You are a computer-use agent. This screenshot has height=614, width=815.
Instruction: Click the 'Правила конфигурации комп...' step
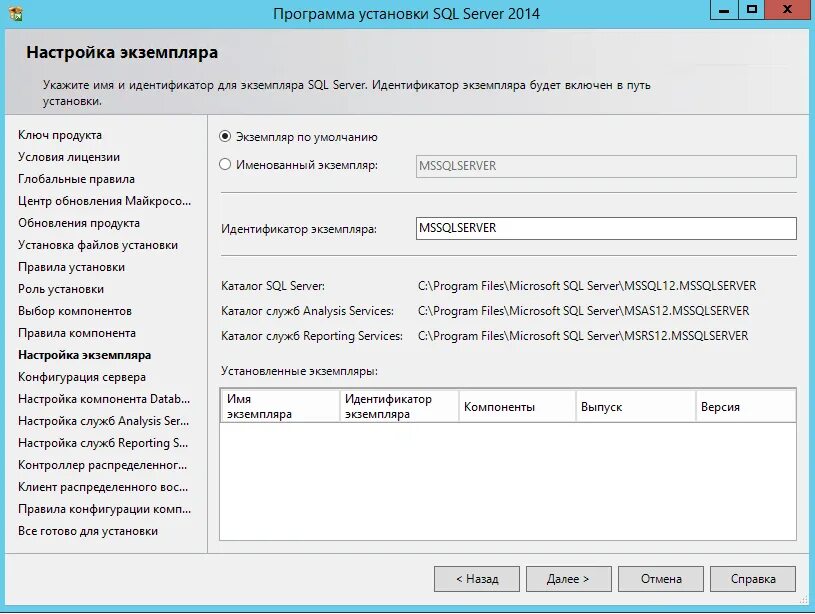tap(104, 509)
